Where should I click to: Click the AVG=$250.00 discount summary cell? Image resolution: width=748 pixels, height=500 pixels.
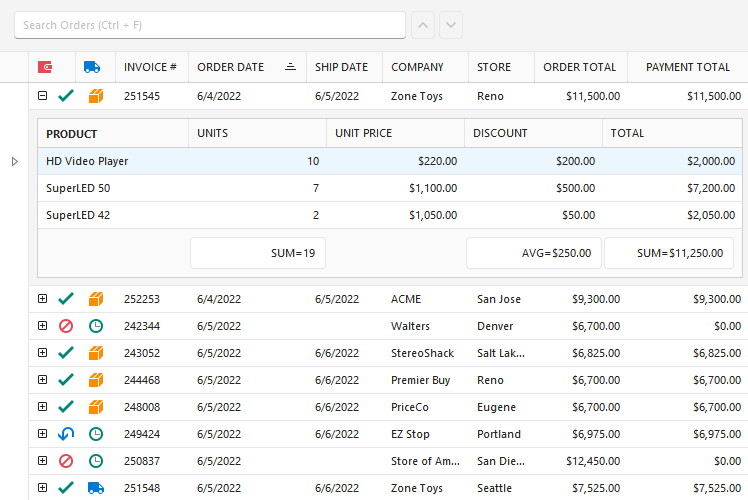pos(534,253)
